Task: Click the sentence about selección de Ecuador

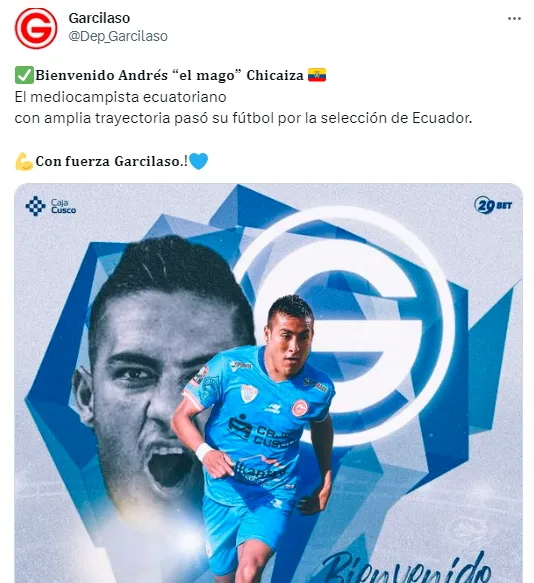Action: click(244, 118)
